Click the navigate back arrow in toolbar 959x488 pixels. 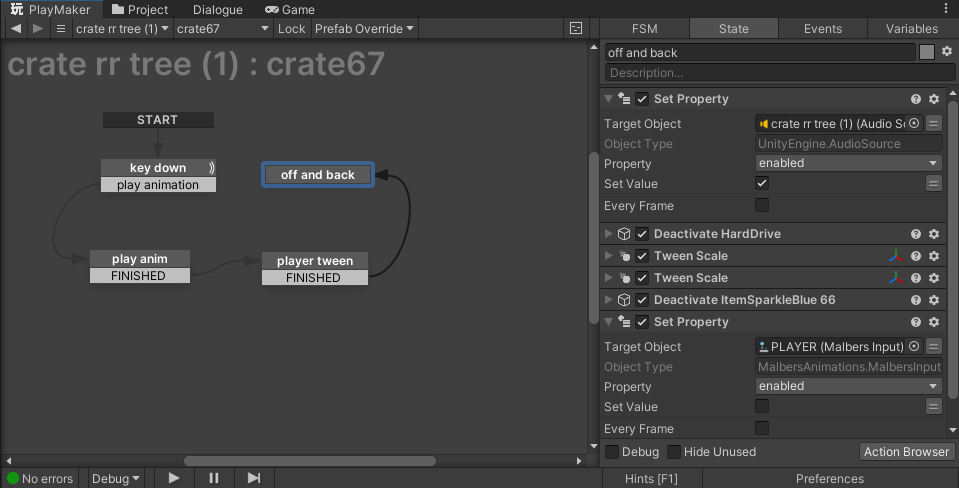[15, 28]
